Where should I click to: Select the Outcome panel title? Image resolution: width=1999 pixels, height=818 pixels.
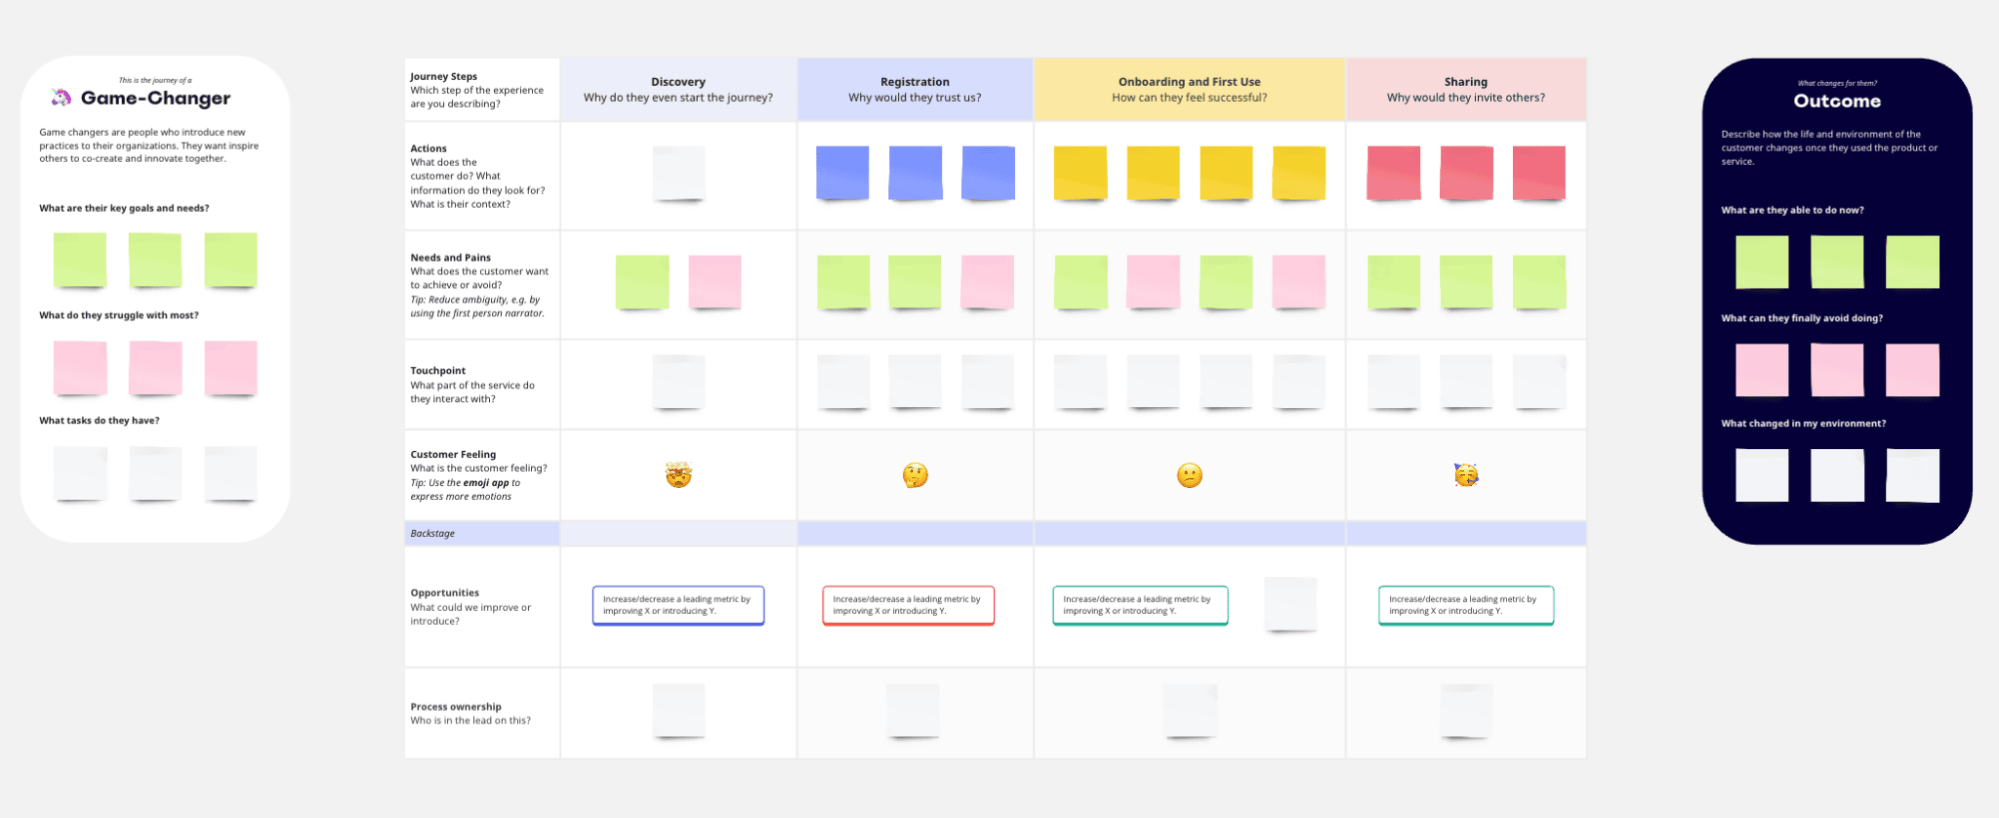[x=1837, y=101]
